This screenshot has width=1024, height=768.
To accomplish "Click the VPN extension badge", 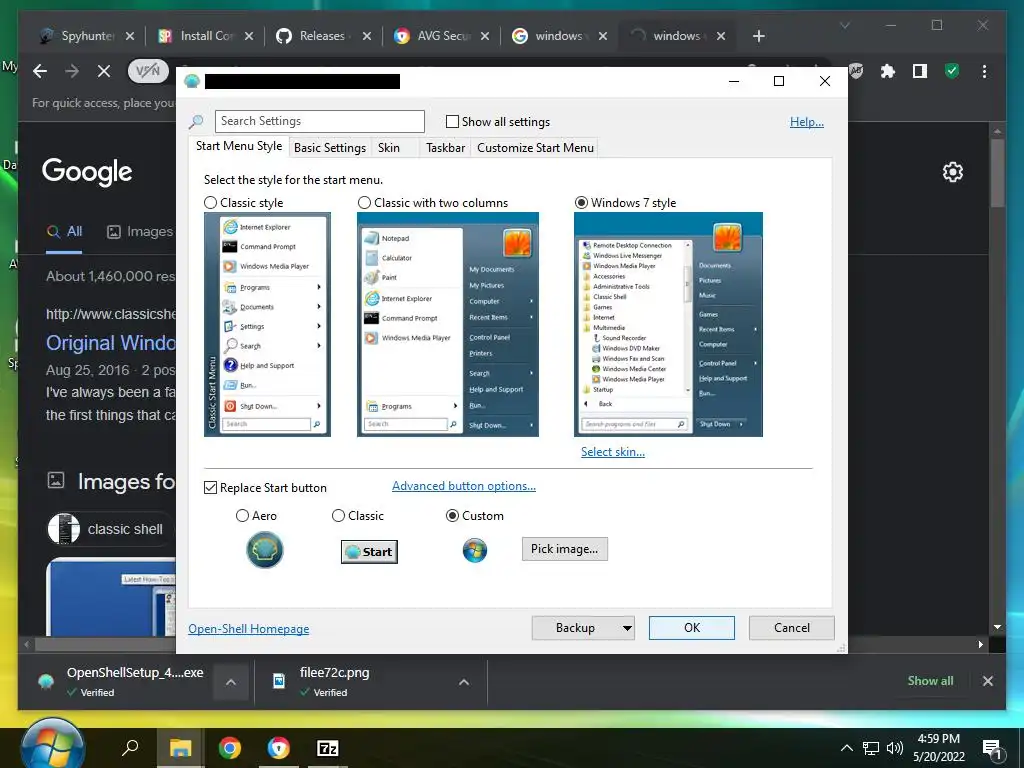I will 148,71.
